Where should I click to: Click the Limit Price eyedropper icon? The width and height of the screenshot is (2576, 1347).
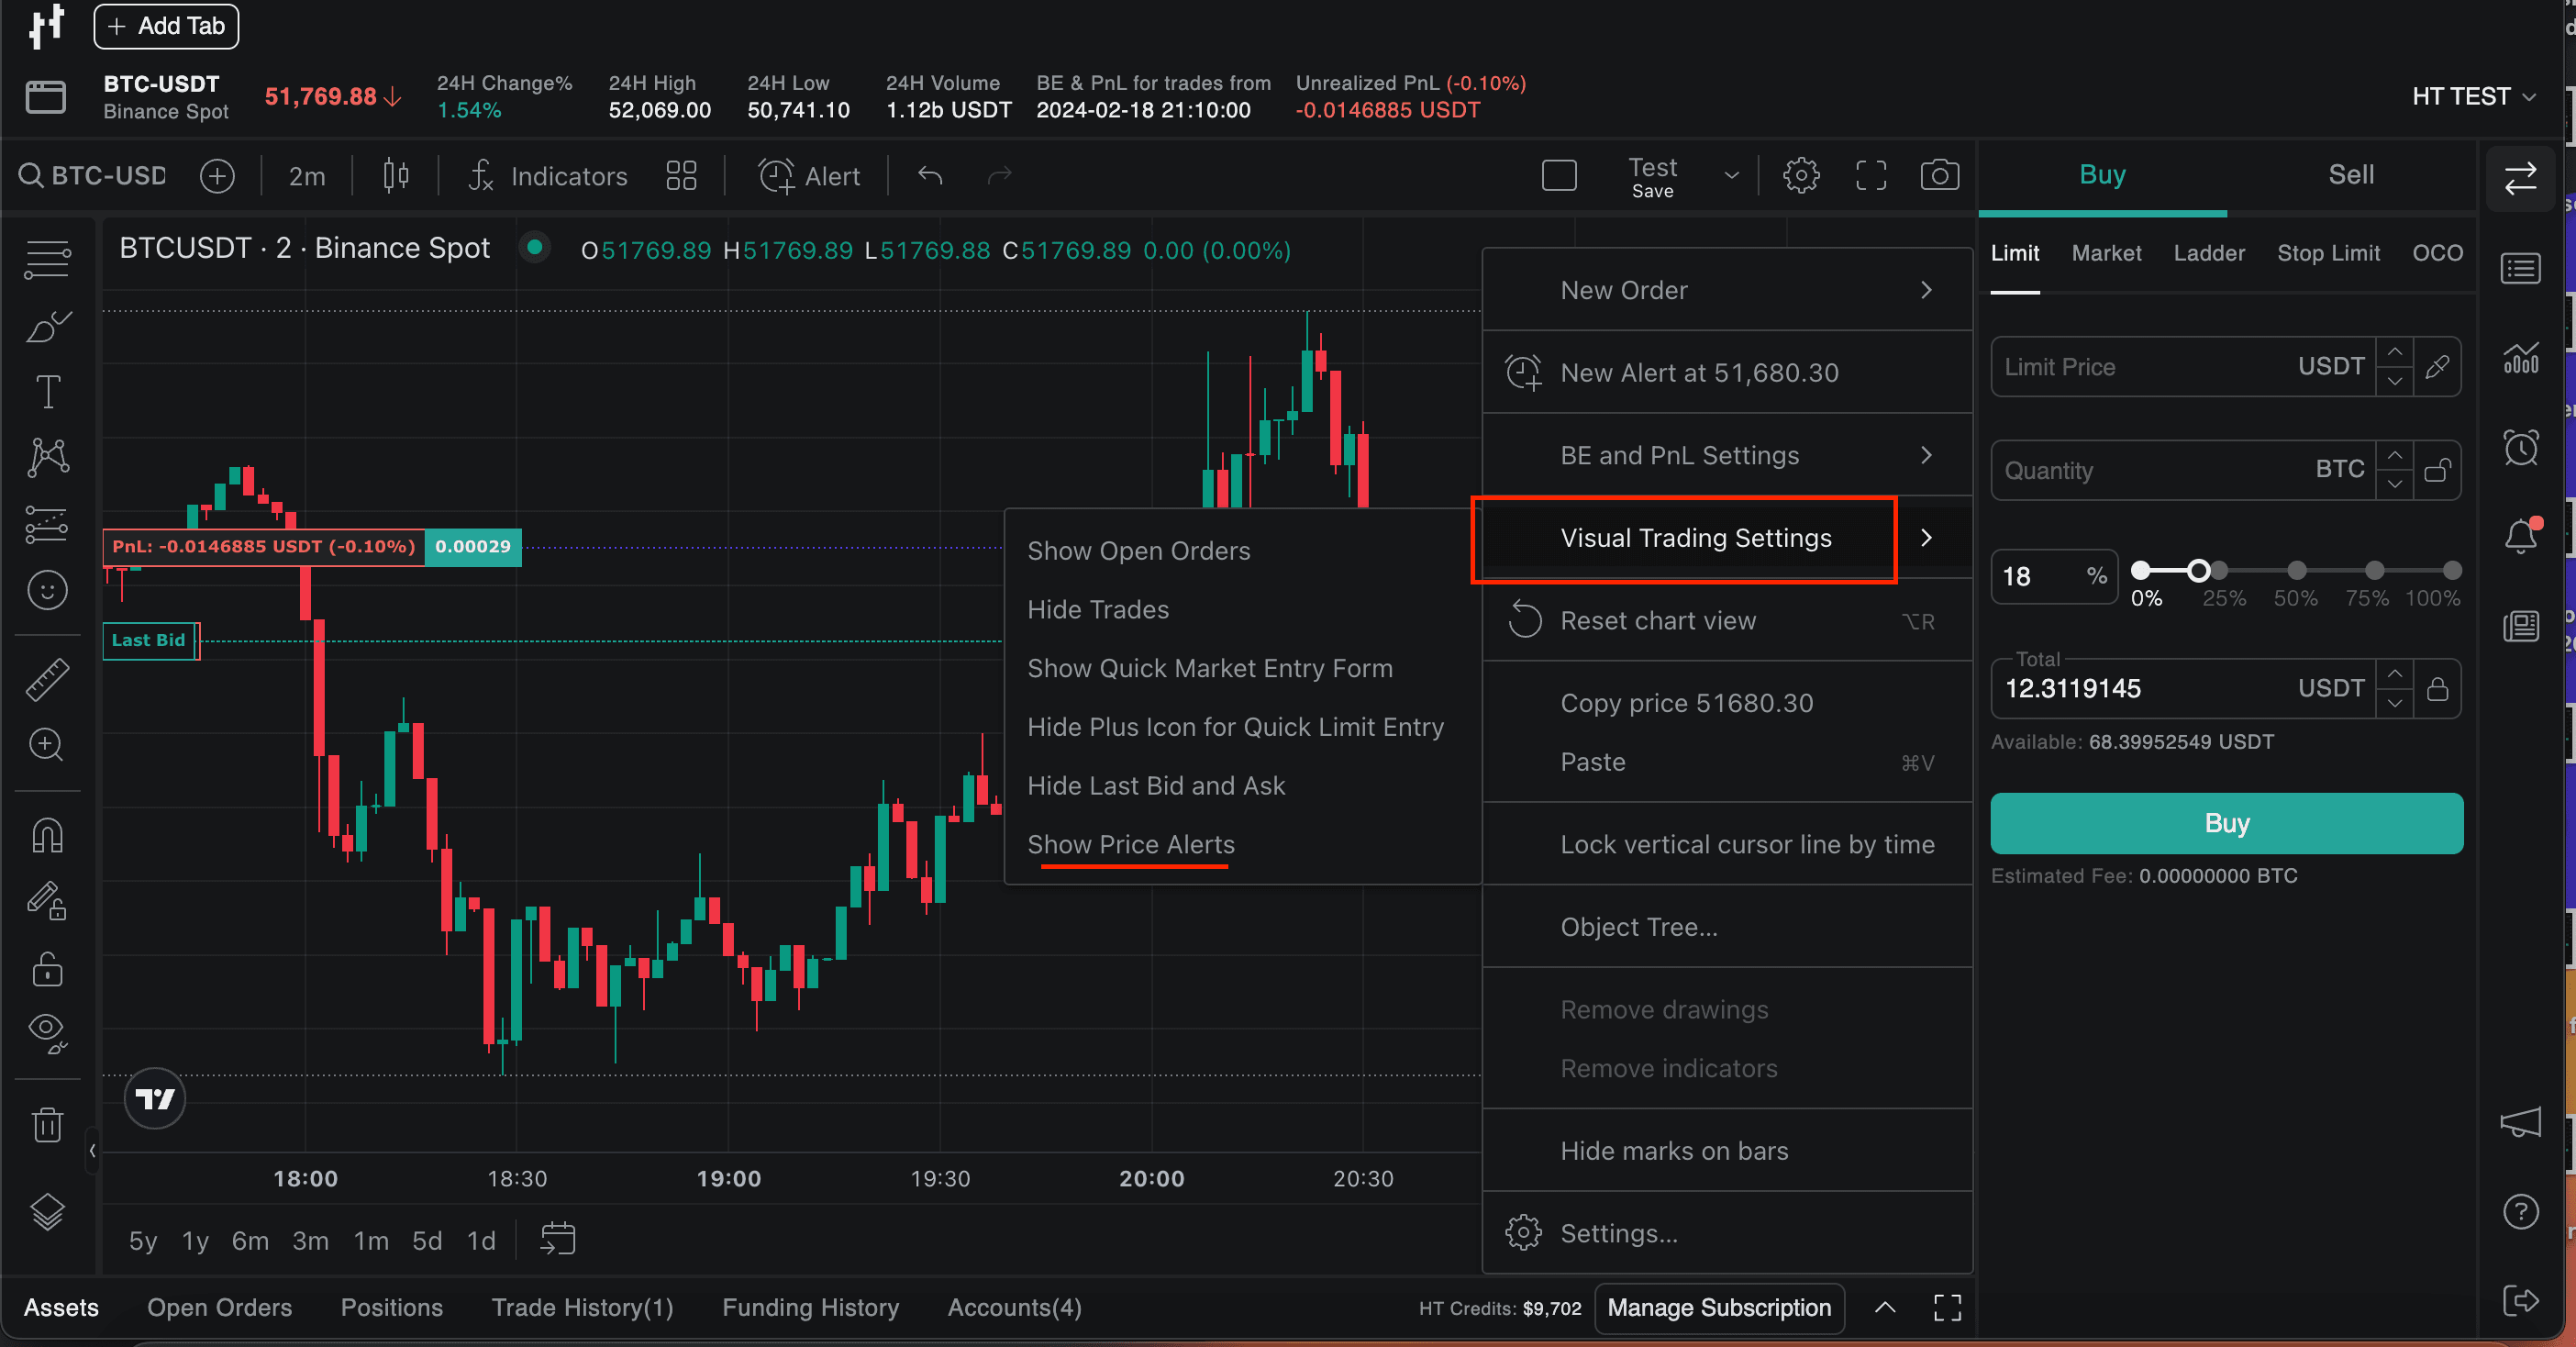(x=2437, y=367)
